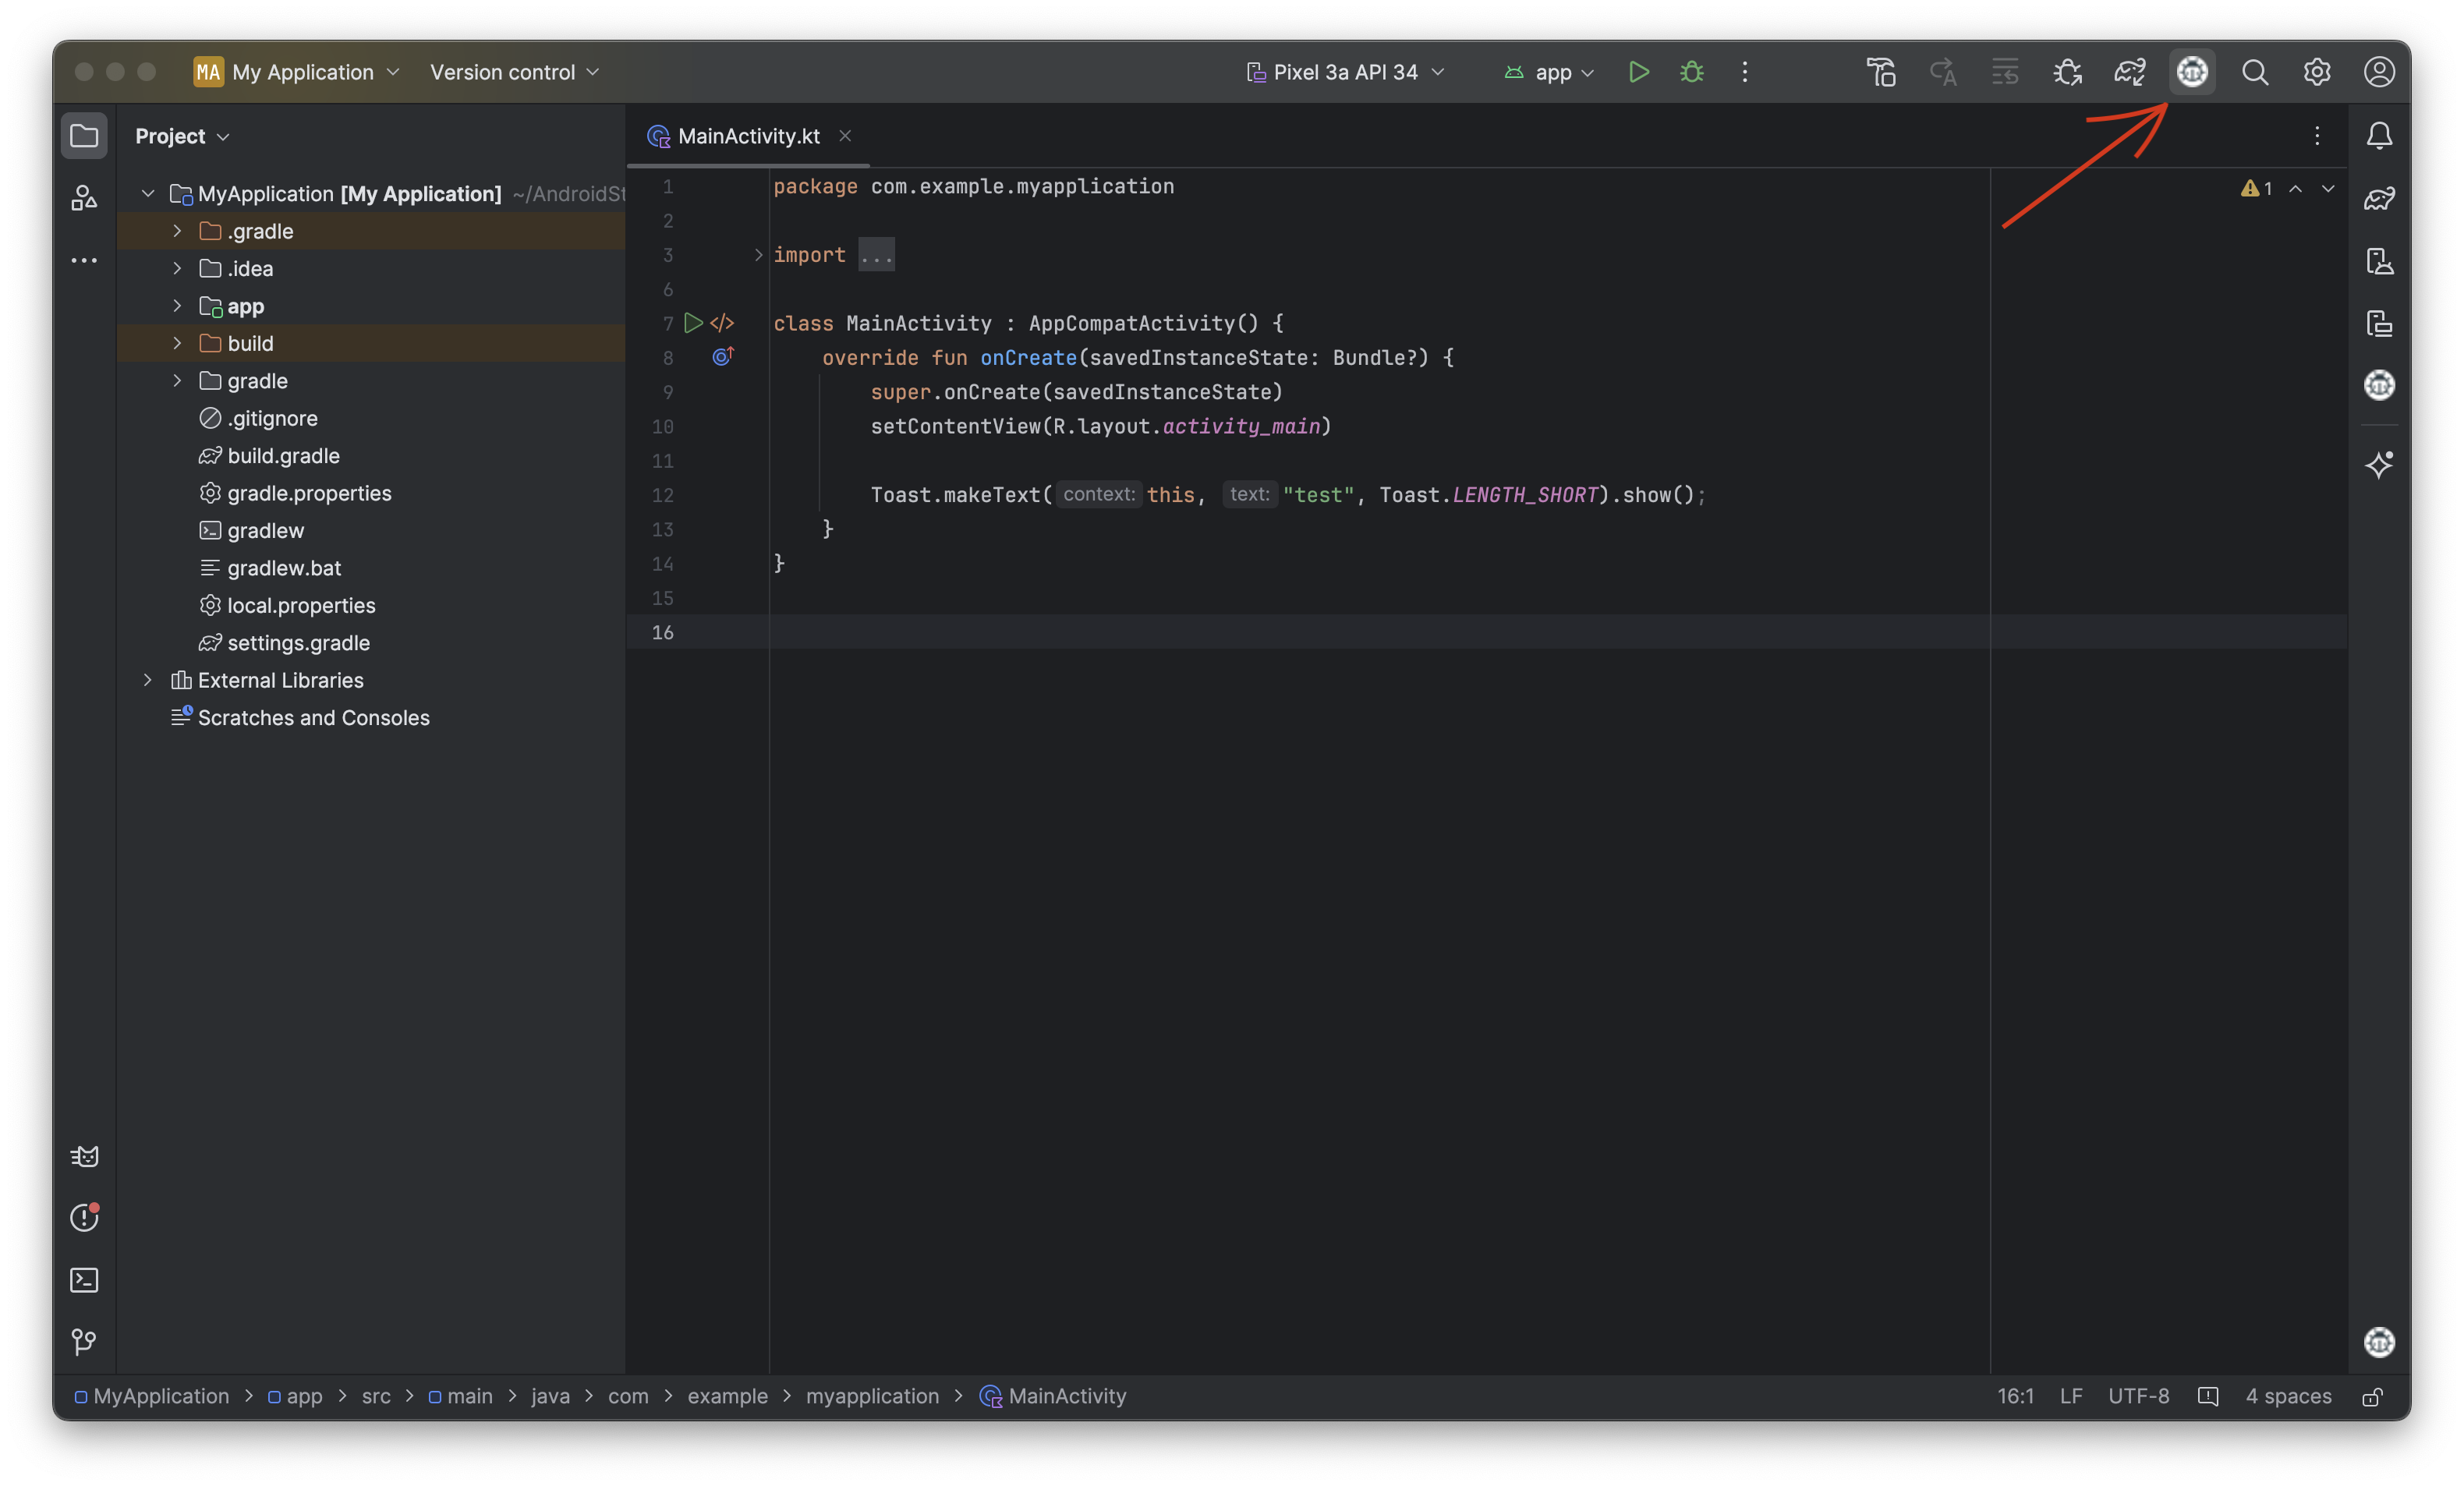Image resolution: width=2464 pixels, height=1486 pixels.
Task: Open the Version control menu
Action: tap(514, 72)
